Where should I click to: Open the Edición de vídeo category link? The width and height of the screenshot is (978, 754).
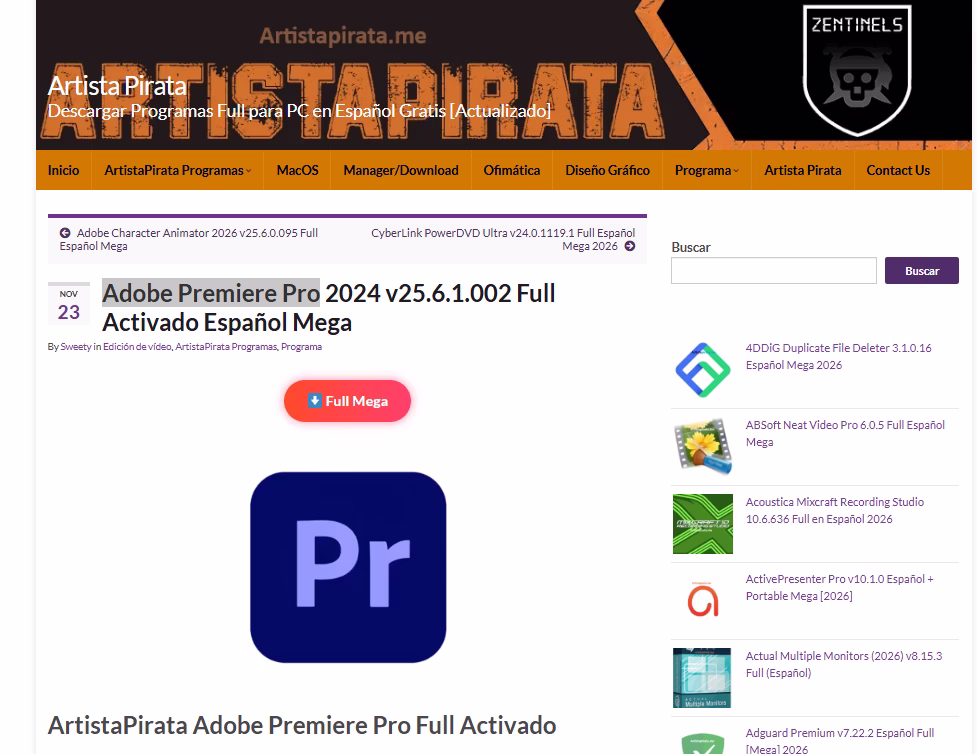pos(137,347)
